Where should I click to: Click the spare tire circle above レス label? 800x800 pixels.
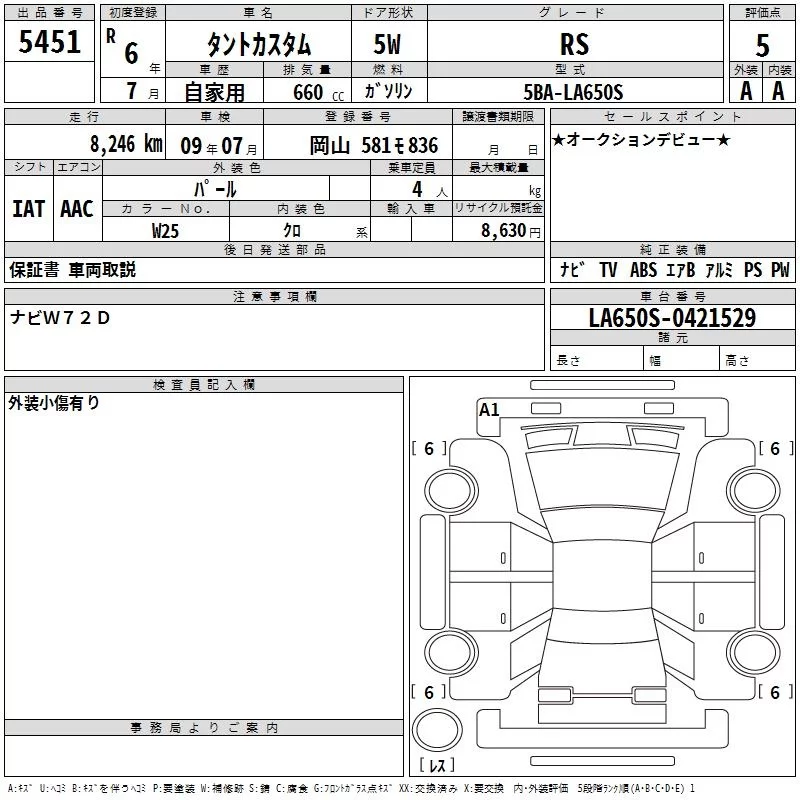[x=437, y=730]
